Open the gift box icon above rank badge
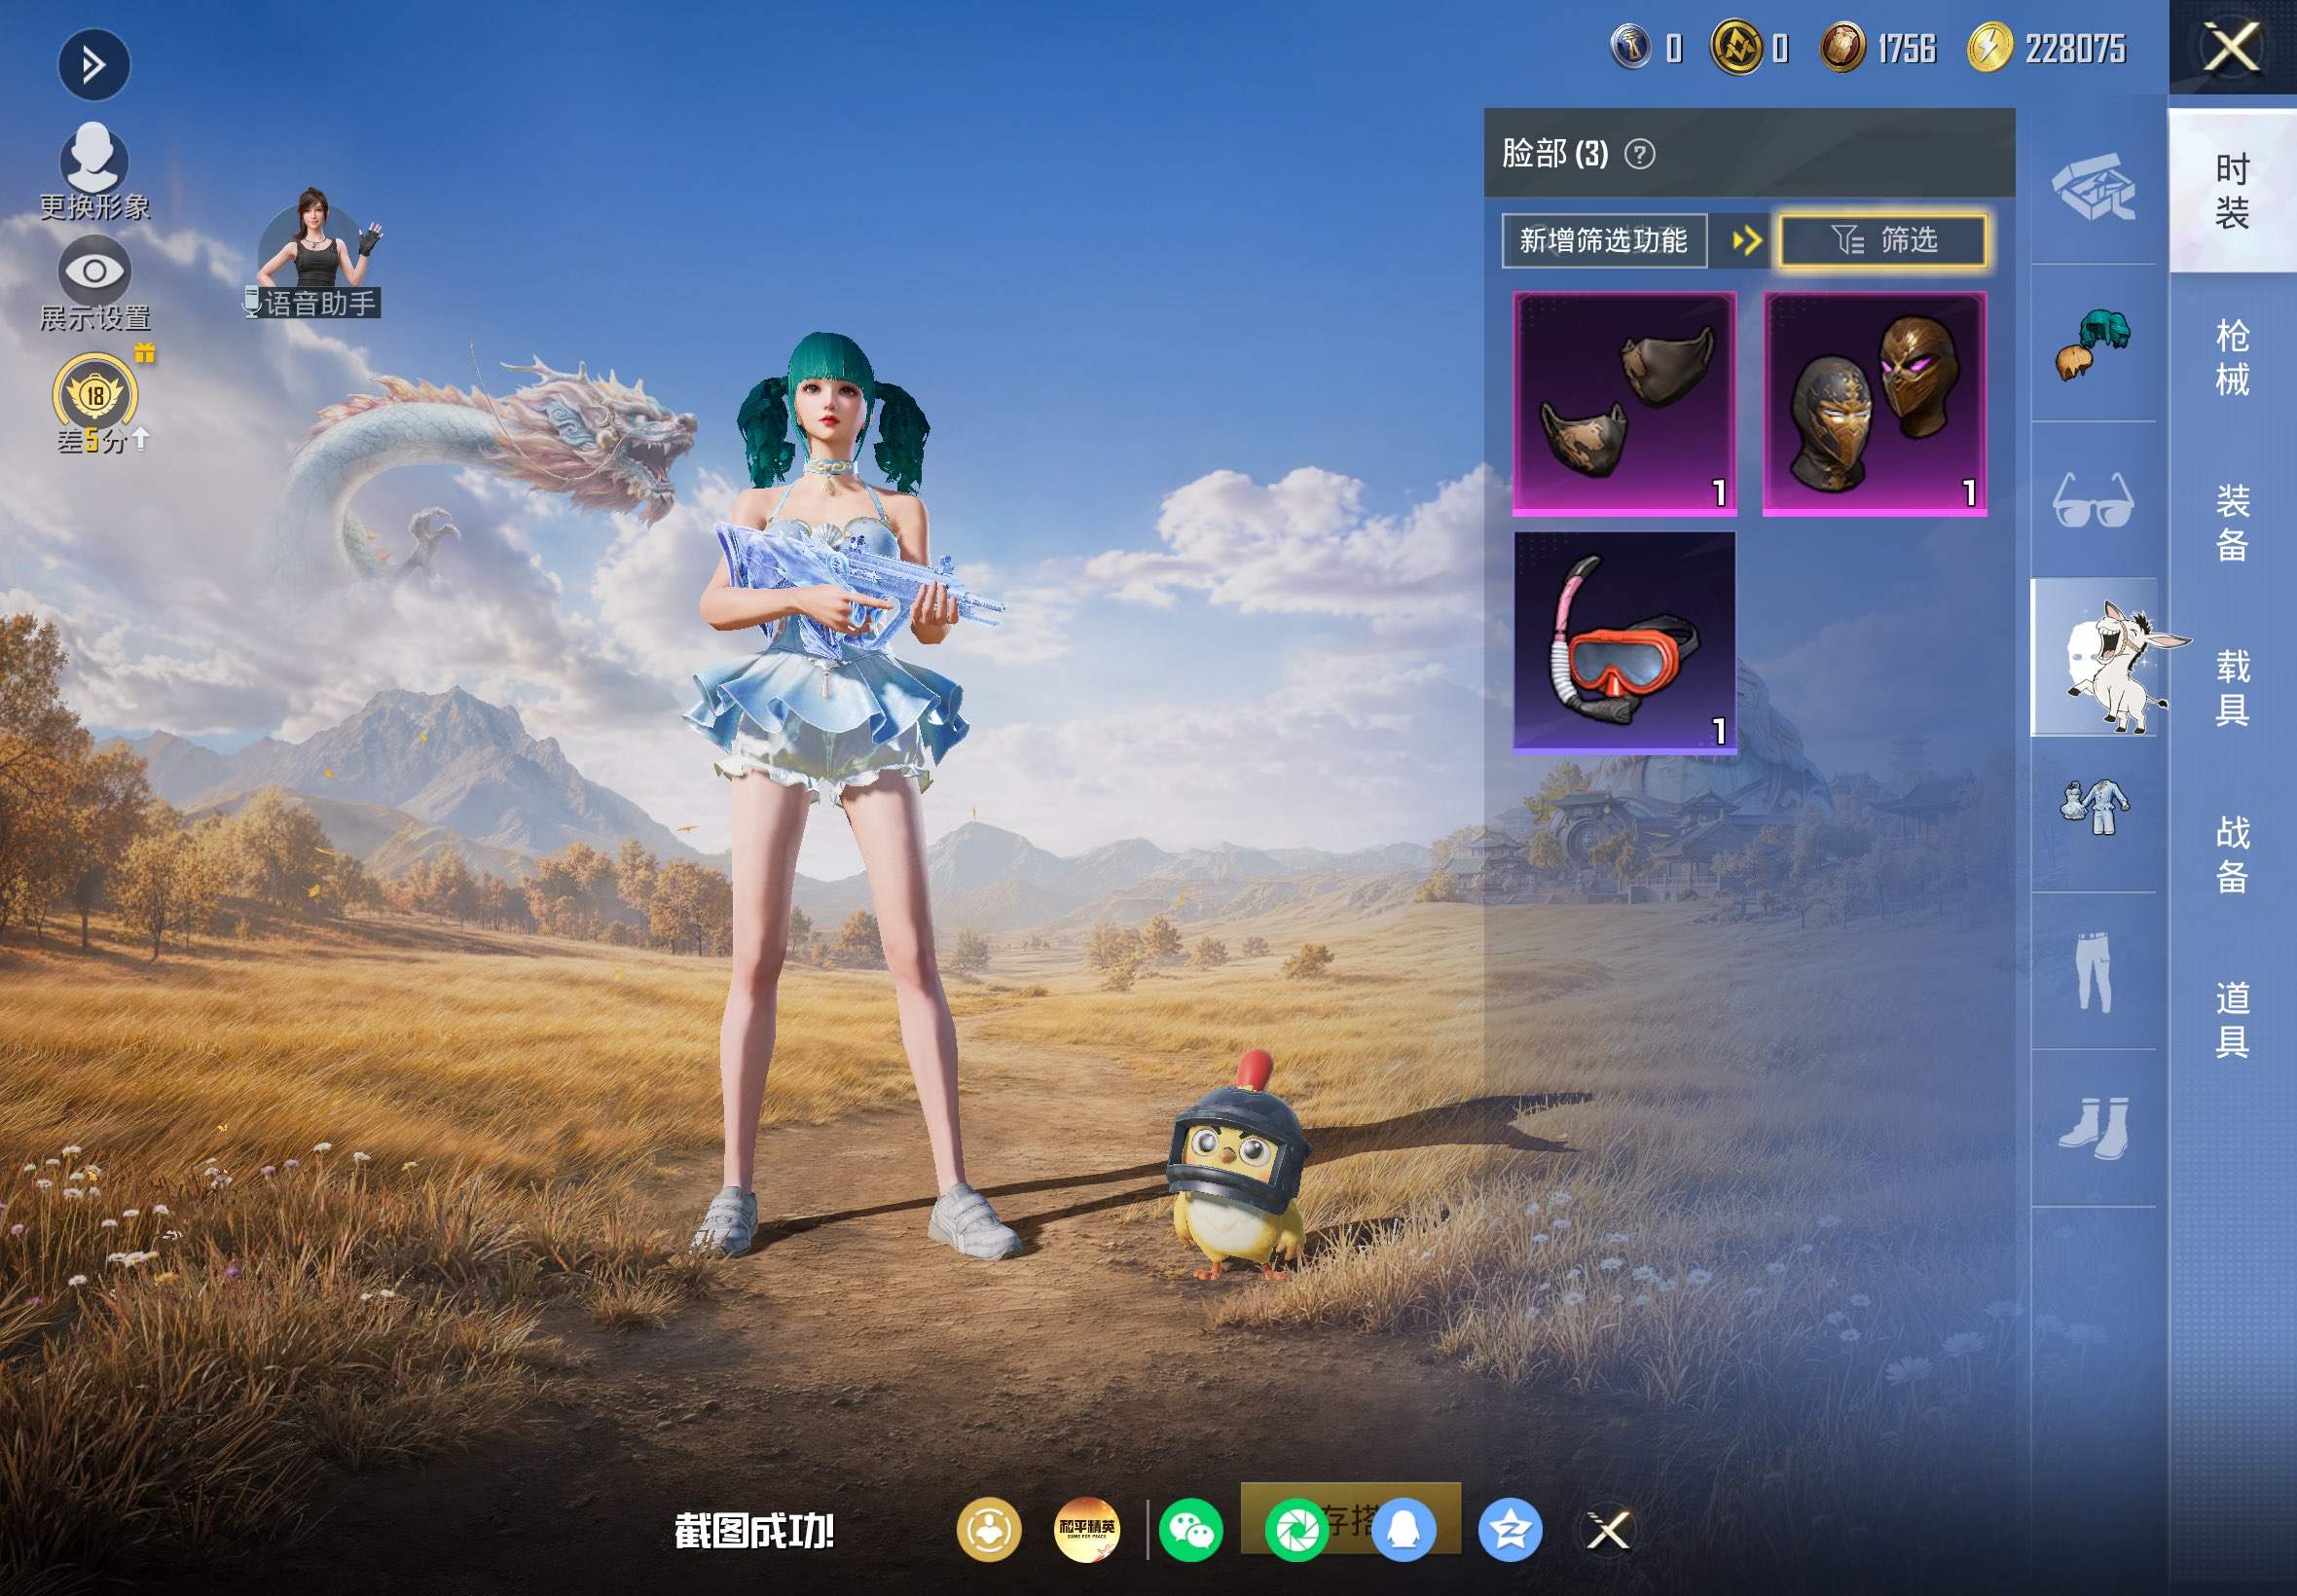Screen dimensions: 2297x1596 pos(145,352)
